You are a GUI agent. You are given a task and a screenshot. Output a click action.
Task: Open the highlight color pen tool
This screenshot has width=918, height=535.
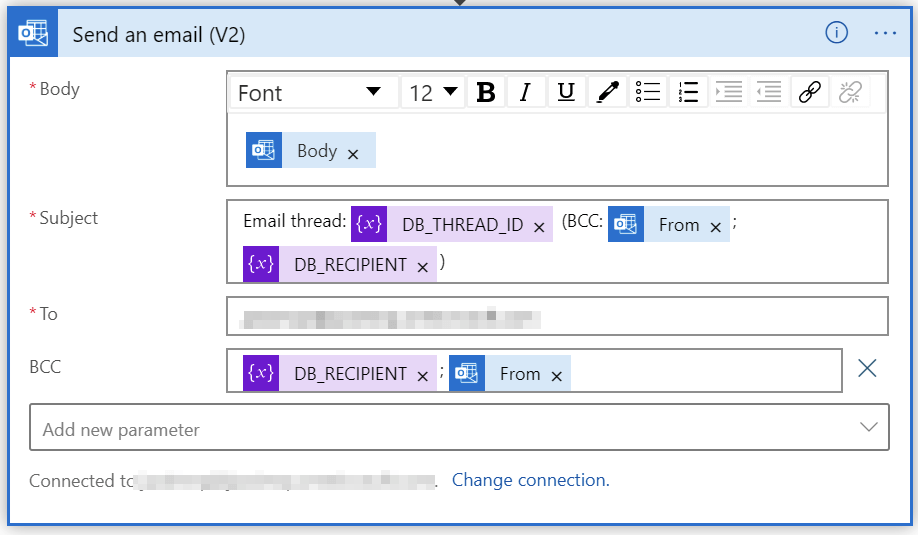point(607,92)
